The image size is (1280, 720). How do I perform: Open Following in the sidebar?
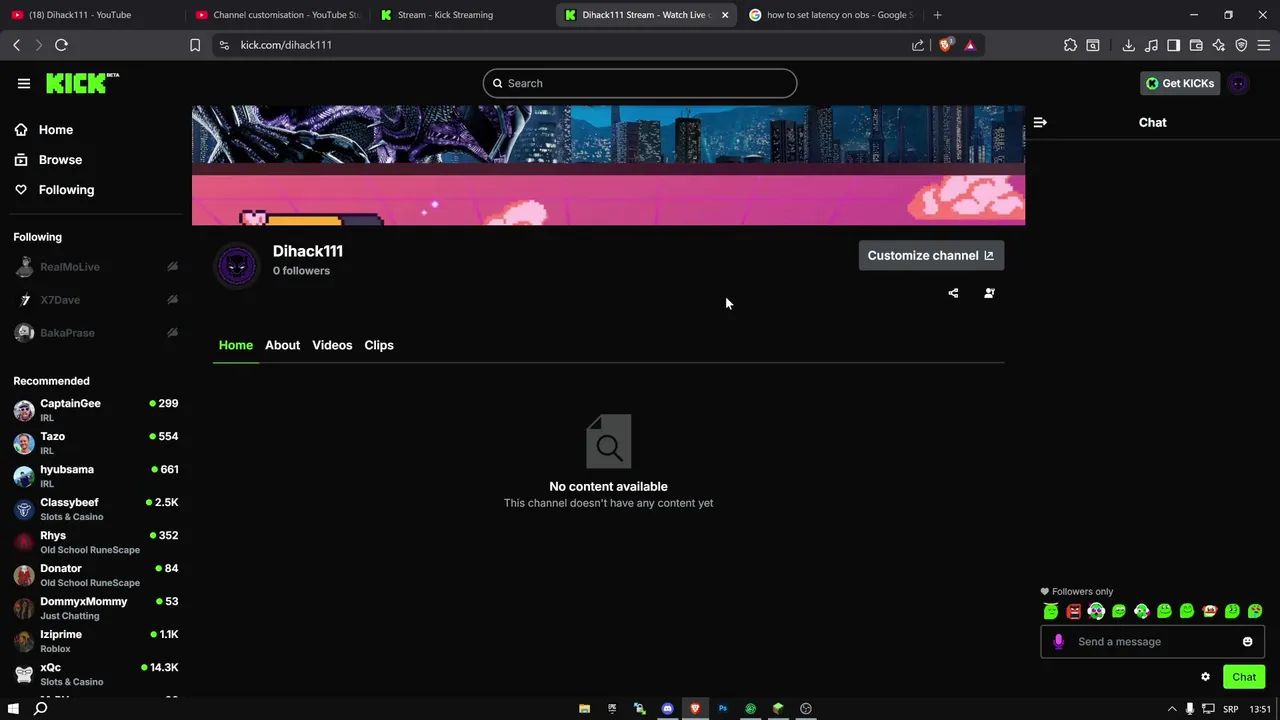54,190
